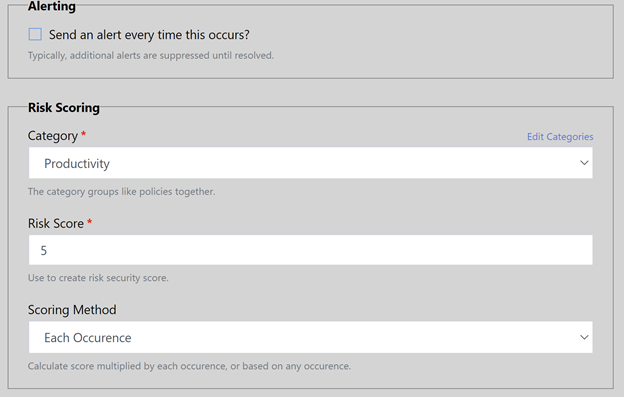Click the 'category groups like policies together' hint
624x397 pixels.
(x=121, y=192)
